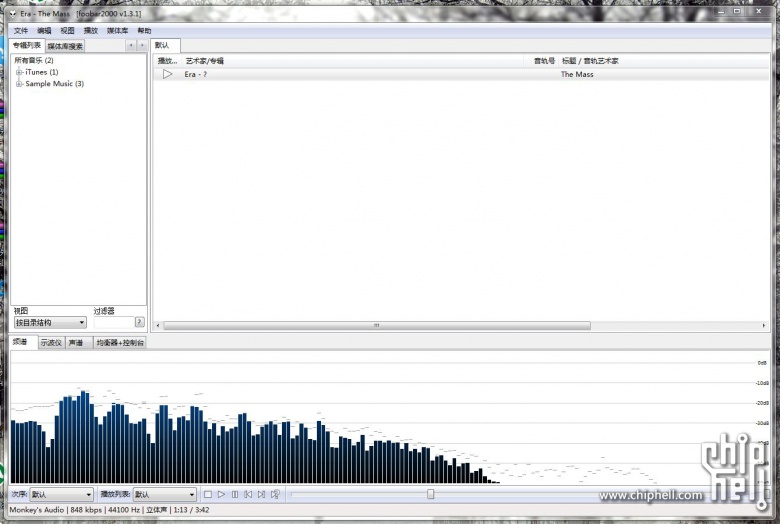Click The Mass title cell
Viewport: 780px width, 524px height.
pos(577,74)
